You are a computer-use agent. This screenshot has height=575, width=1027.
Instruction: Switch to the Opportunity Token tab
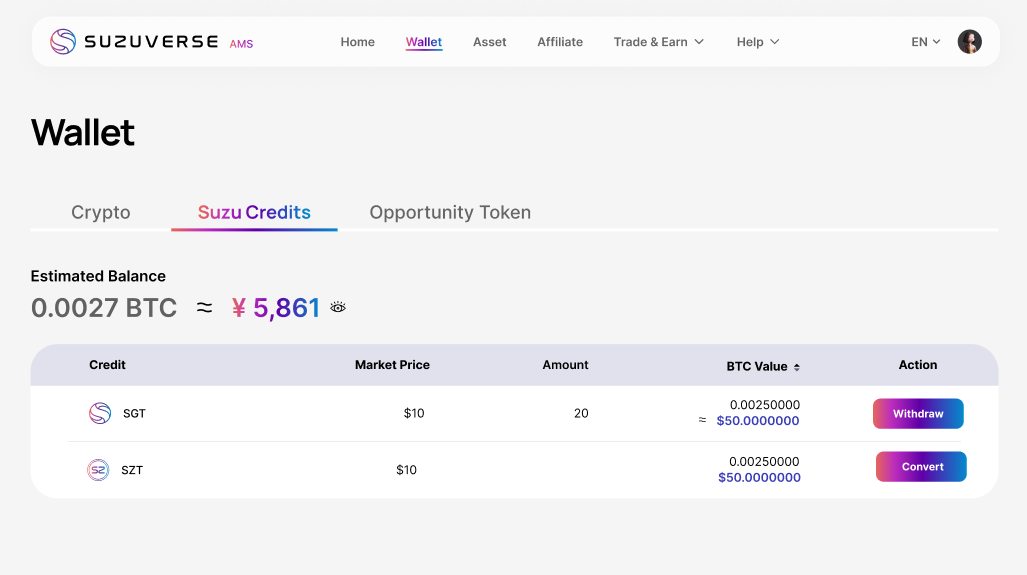[x=450, y=212]
